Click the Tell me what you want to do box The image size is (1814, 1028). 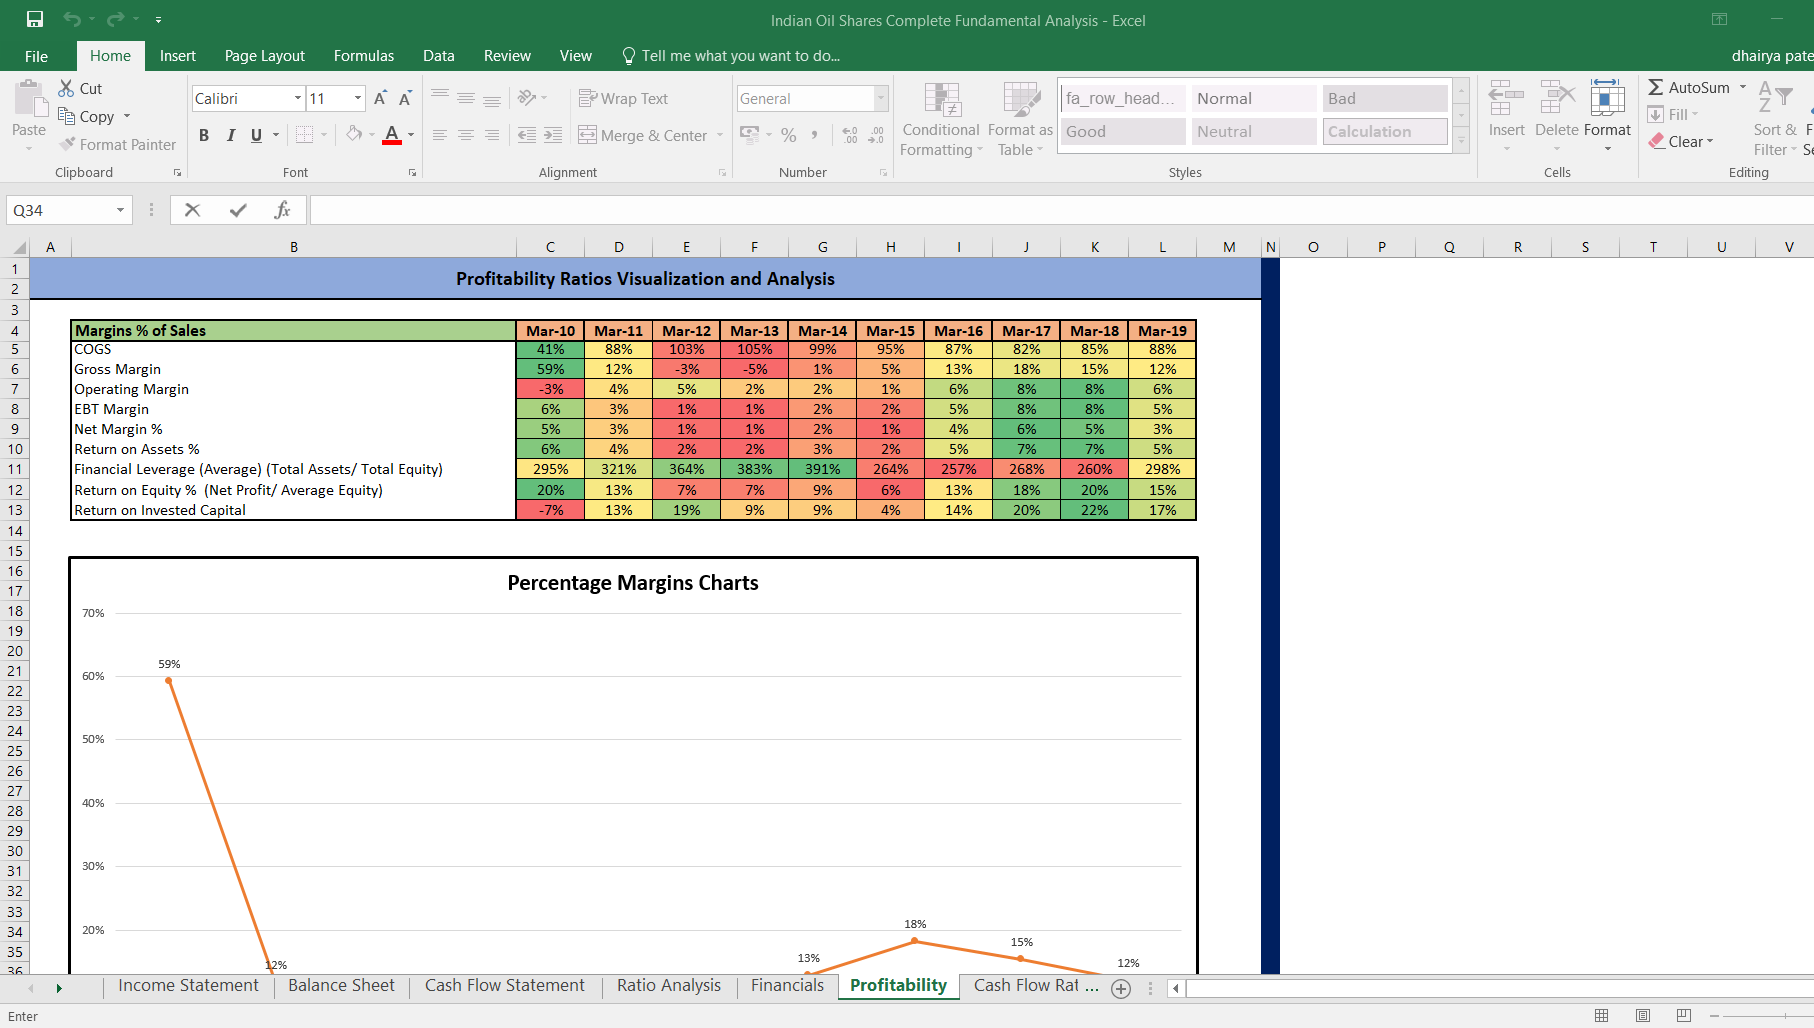click(x=731, y=56)
